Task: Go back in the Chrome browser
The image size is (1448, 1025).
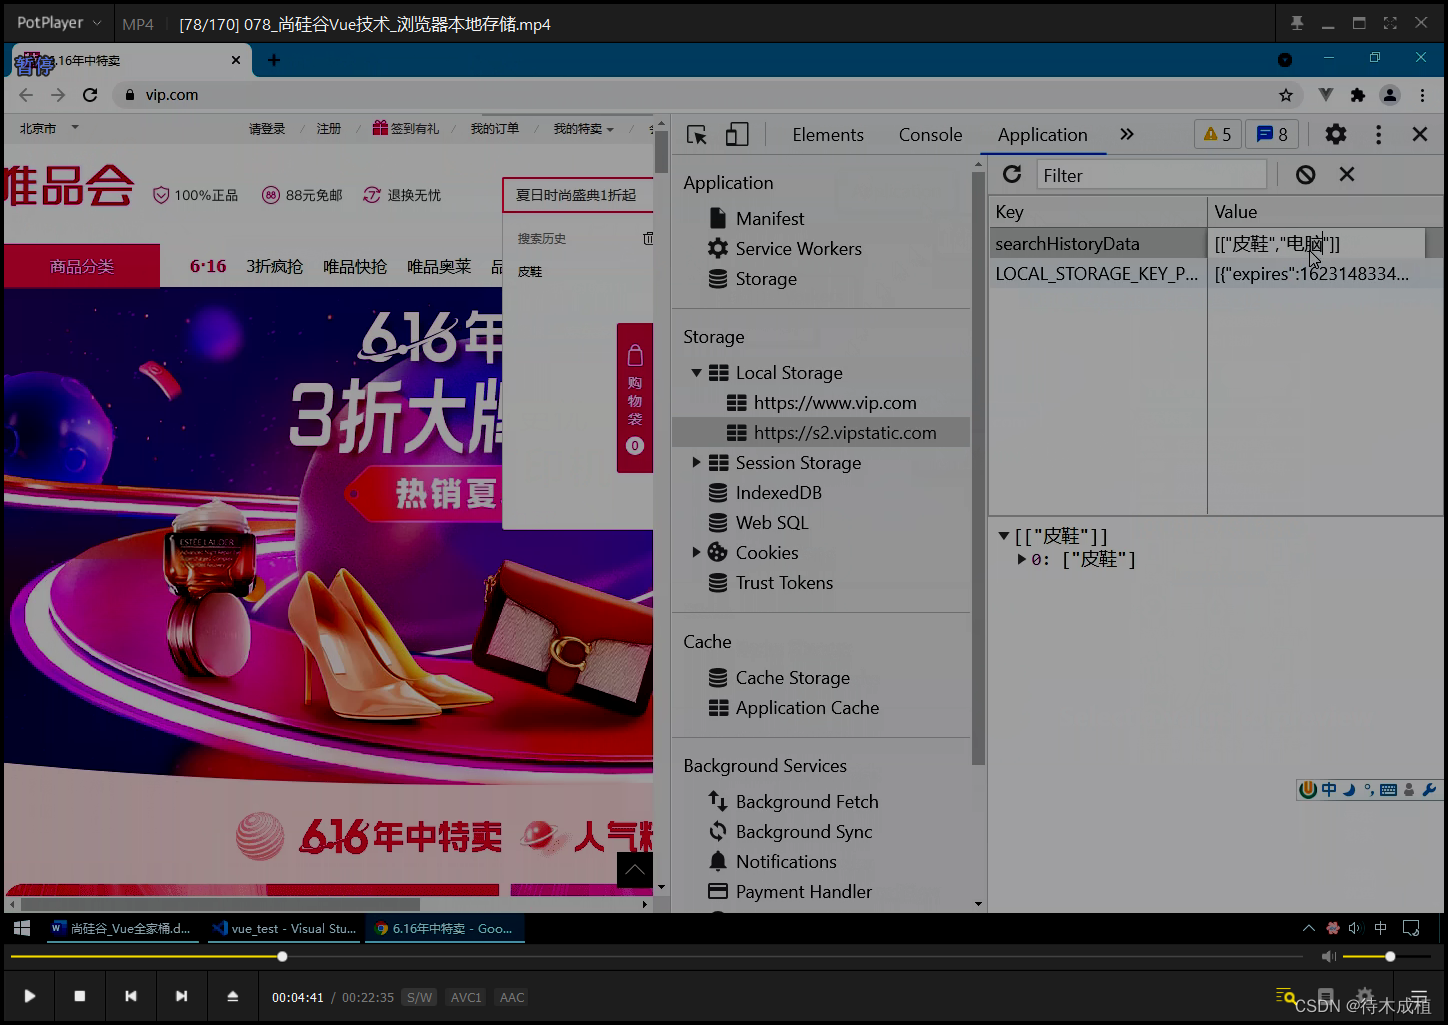Action: 26,95
